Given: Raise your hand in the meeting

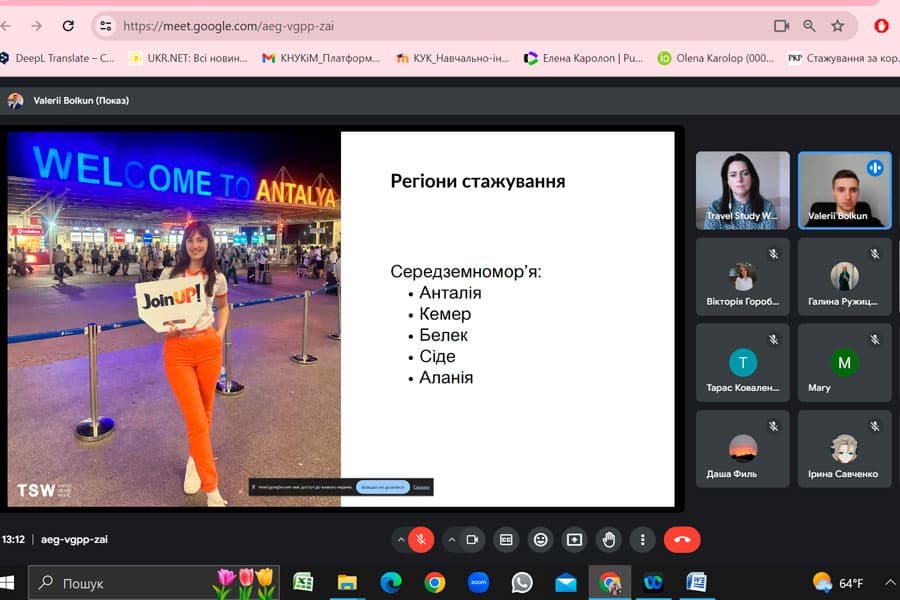Looking at the screenshot, I should click(x=609, y=540).
